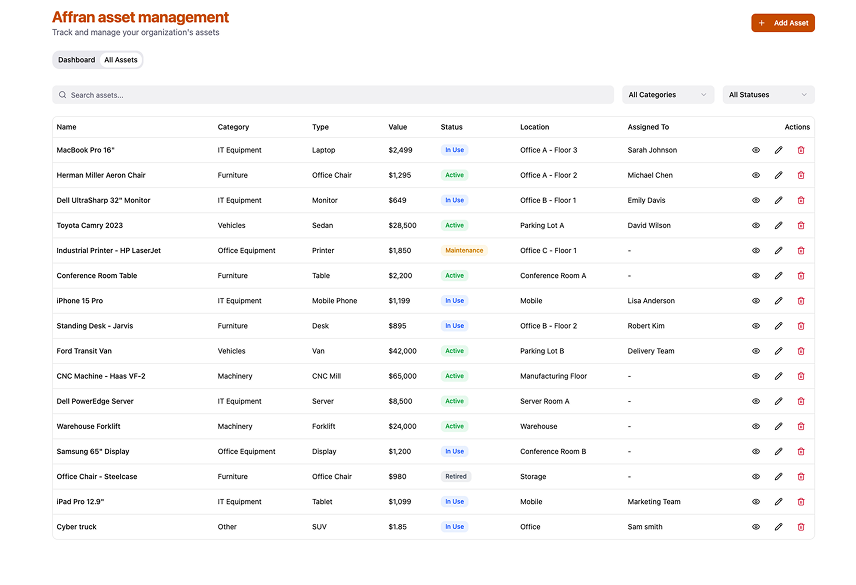Image resolution: width=856 pixels, height=585 pixels.
Task: Click the Maintenance status badge
Action: tap(464, 251)
